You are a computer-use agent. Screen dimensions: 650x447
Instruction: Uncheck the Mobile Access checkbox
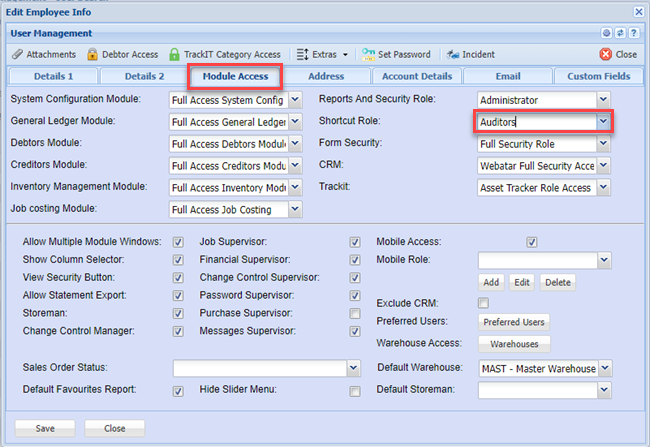coord(532,242)
